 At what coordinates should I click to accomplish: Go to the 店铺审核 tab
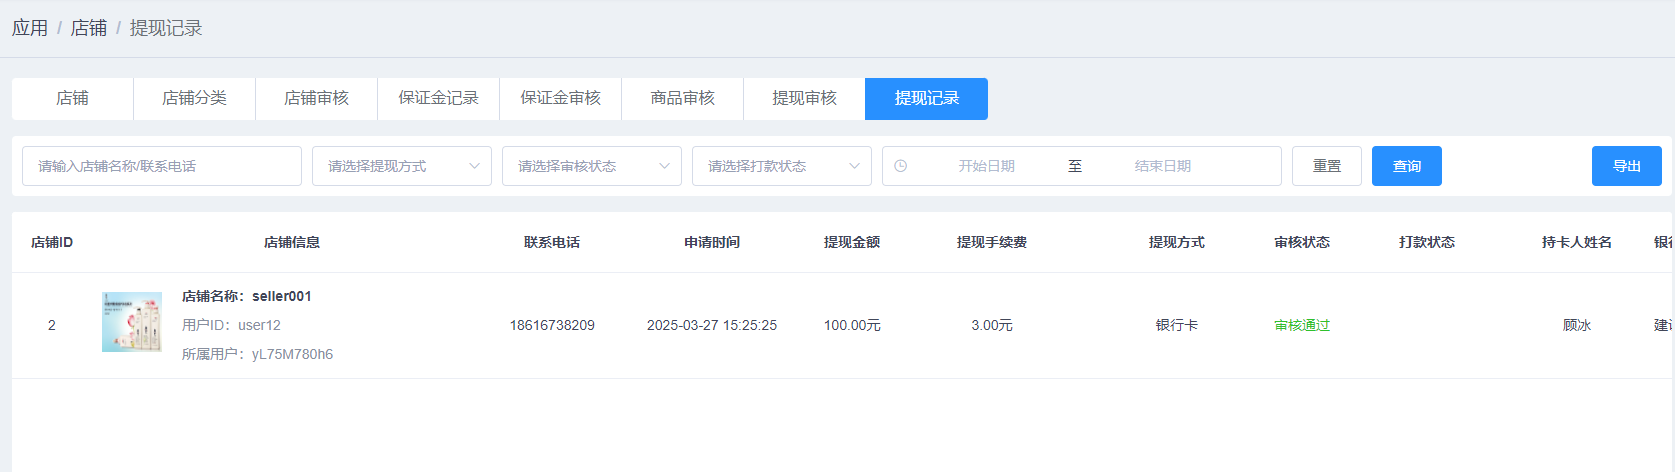(316, 98)
